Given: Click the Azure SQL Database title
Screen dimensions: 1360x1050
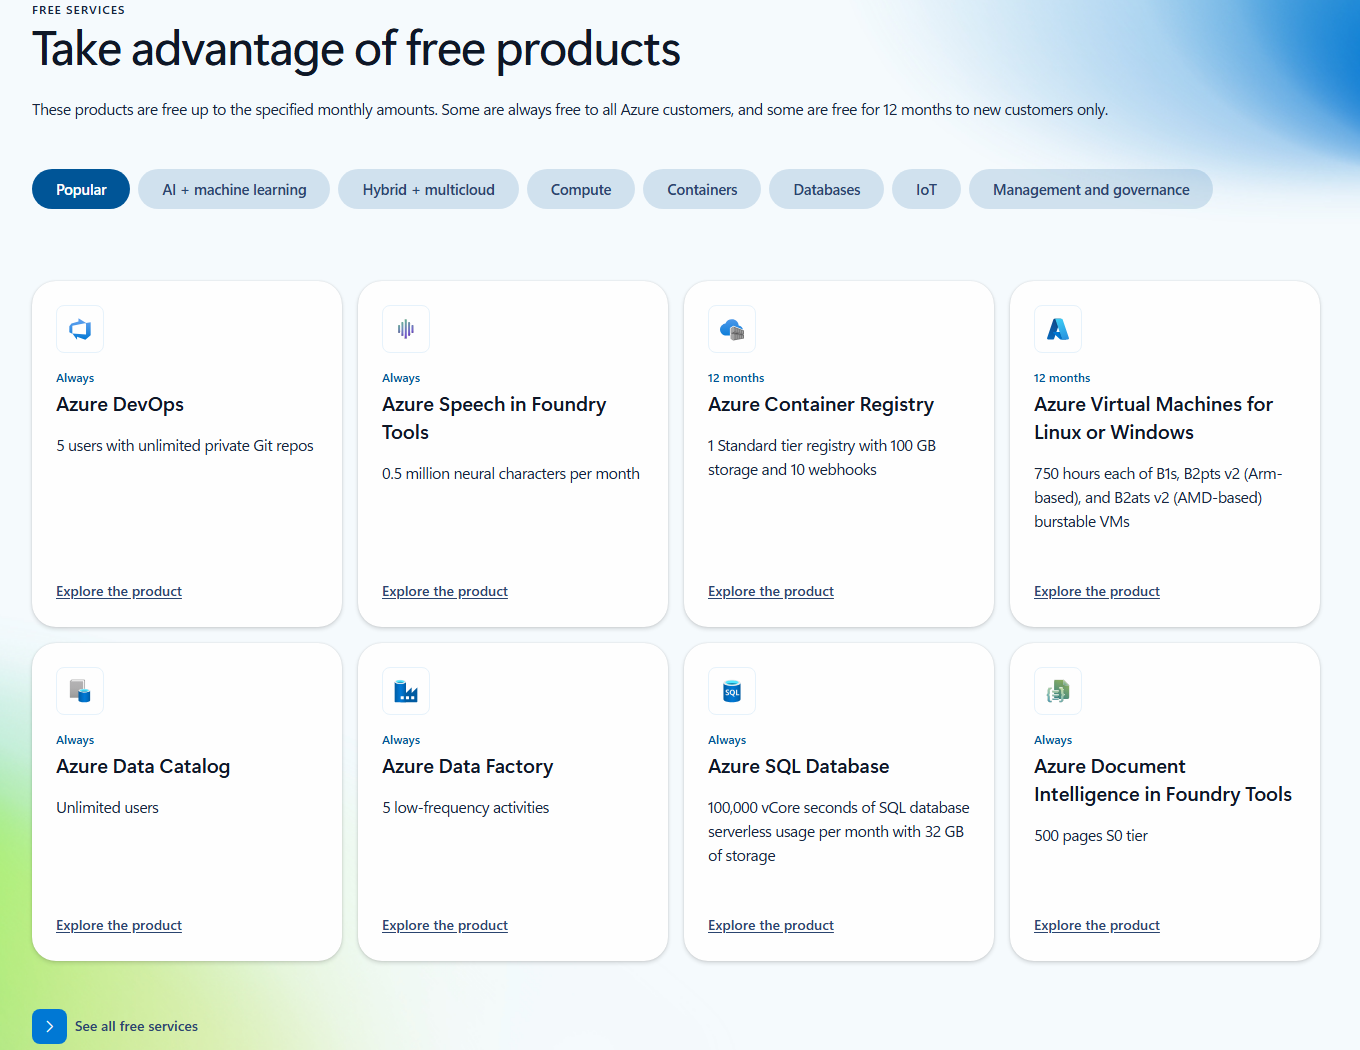Looking at the screenshot, I should coord(799,766).
